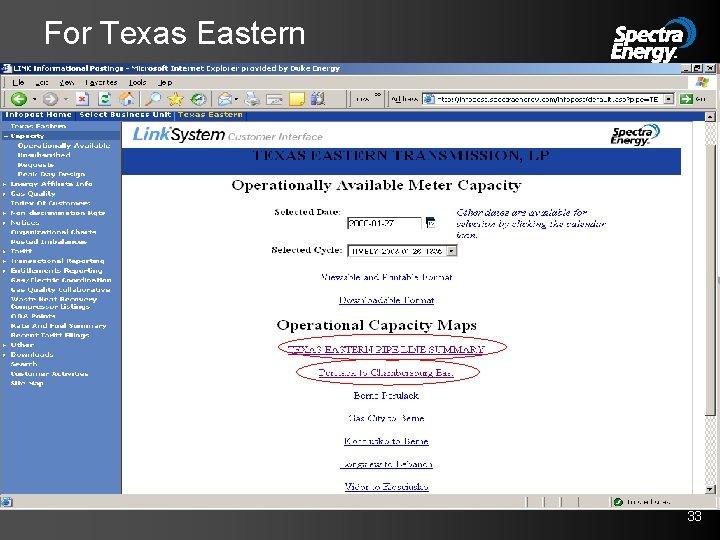Expand the Downloads sidebar section
This screenshot has width=720, height=540.
5,355
